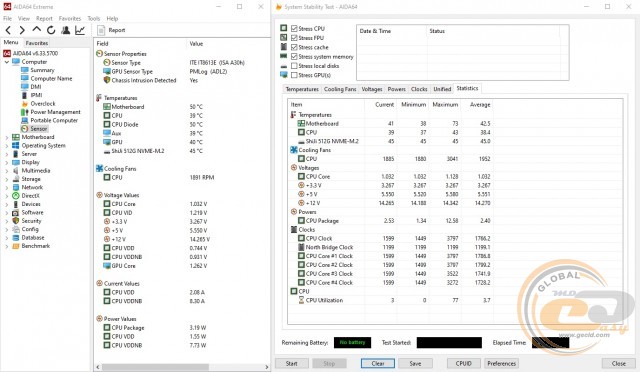
Task: Enable the Stress GPU(s) checkbox
Action: (294, 75)
